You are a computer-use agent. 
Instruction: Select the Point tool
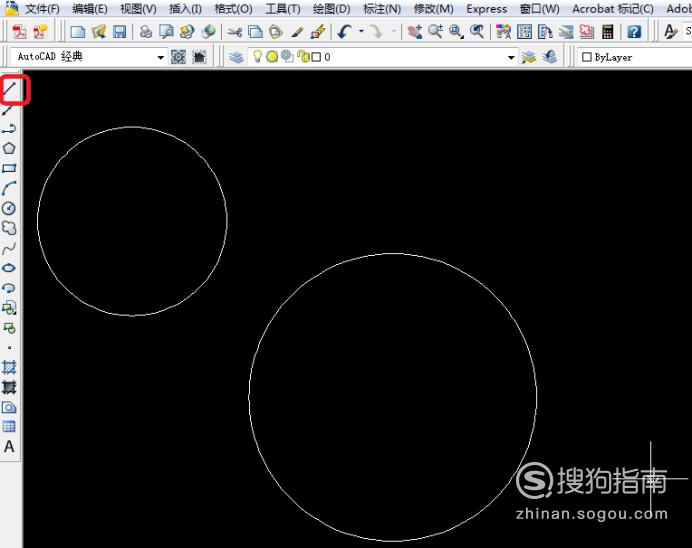tap(9, 348)
